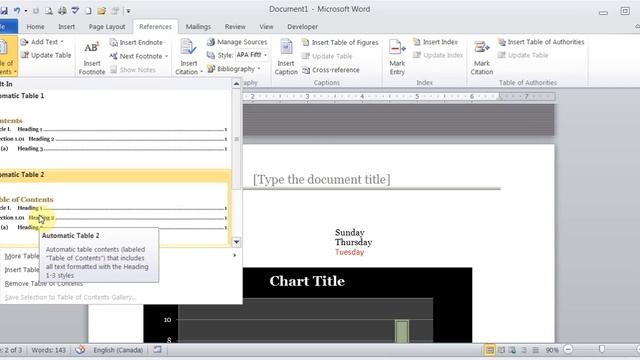Viewport: 640px width, 360px height.
Task: Open the View tab
Action: 266,27
